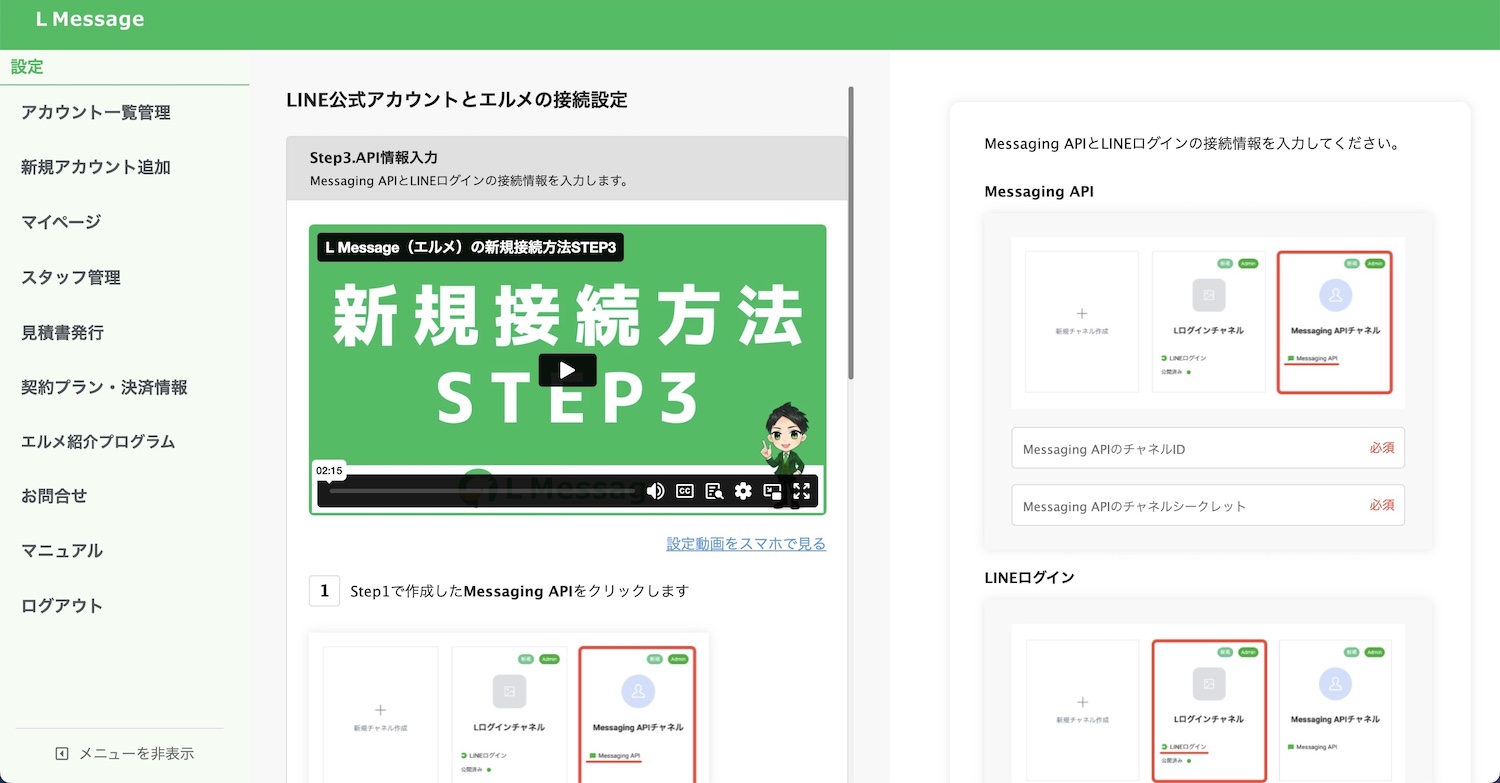Image resolution: width=1500 pixels, height=783 pixels.
Task: Select 新規アカウント追加 menu item
Action: (x=96, y=167)
